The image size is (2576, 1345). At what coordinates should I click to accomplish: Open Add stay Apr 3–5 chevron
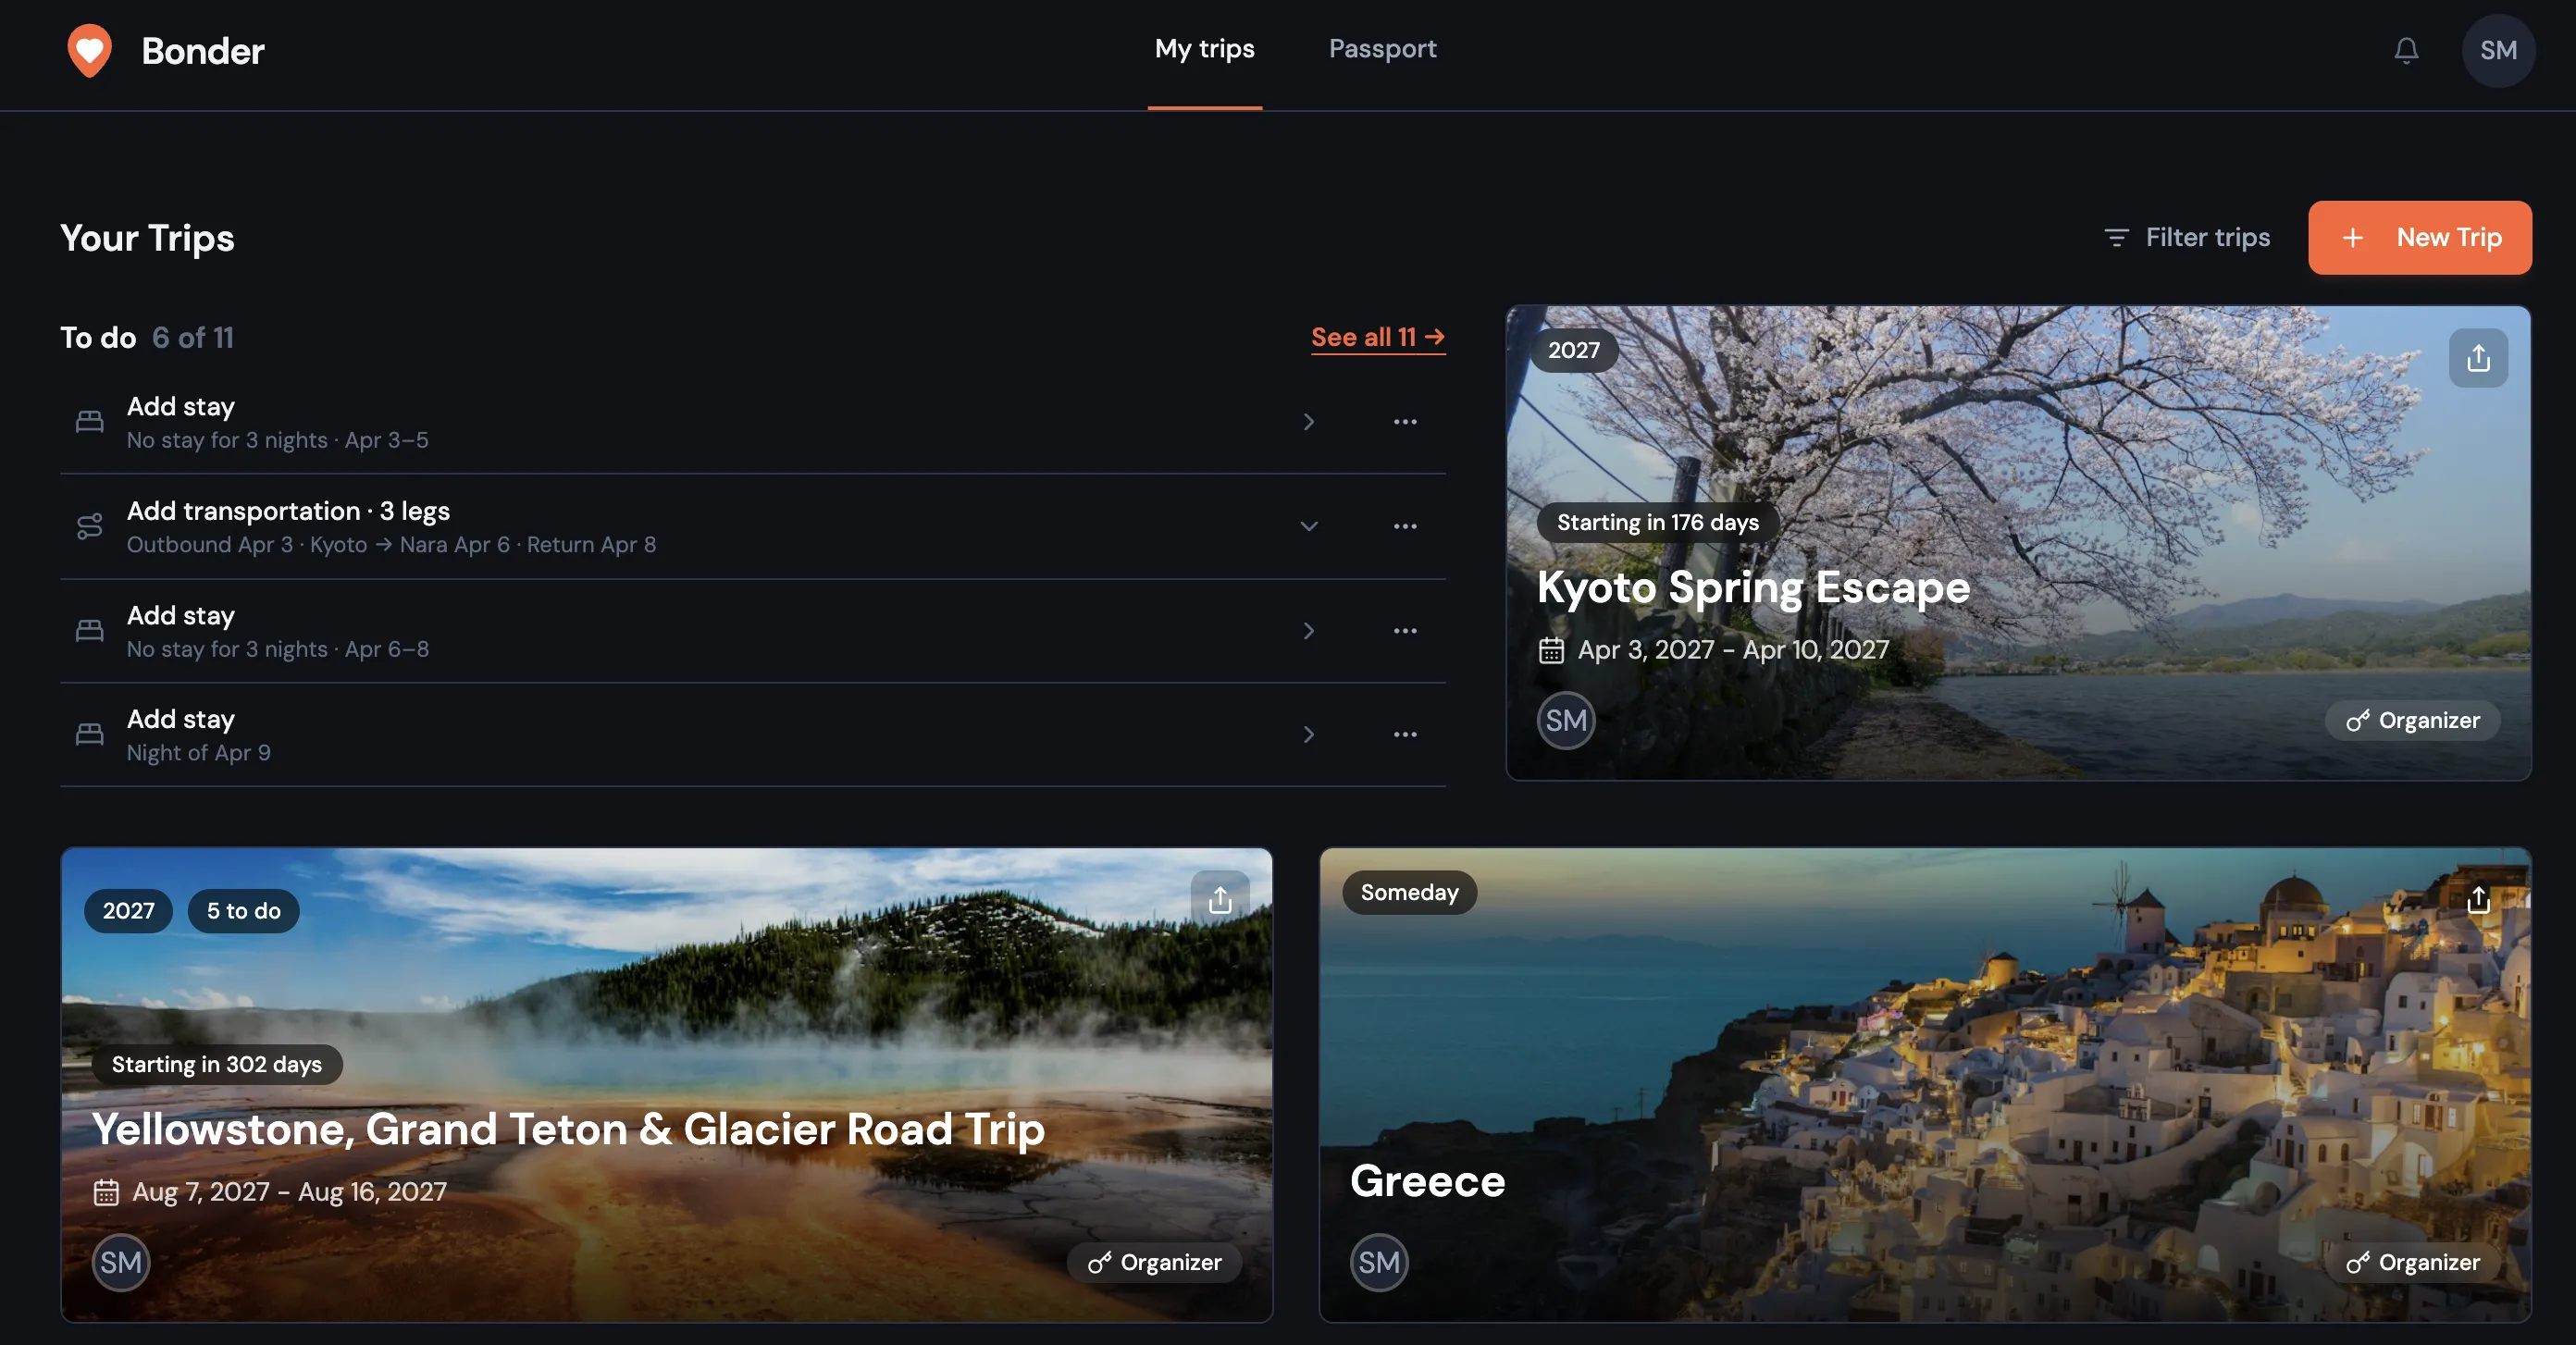pyautogui.click(x=1308, y=422)
